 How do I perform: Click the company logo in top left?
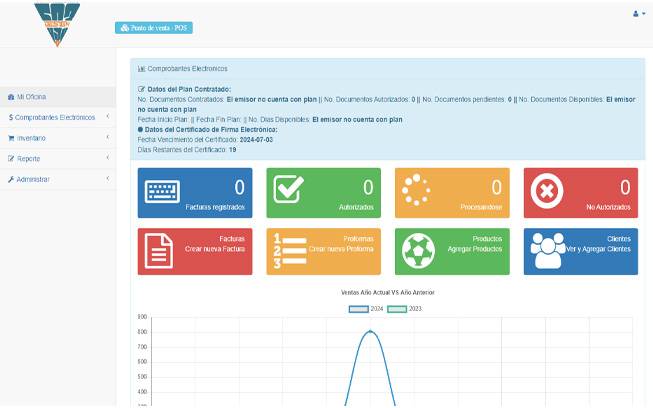coord(56,24)
